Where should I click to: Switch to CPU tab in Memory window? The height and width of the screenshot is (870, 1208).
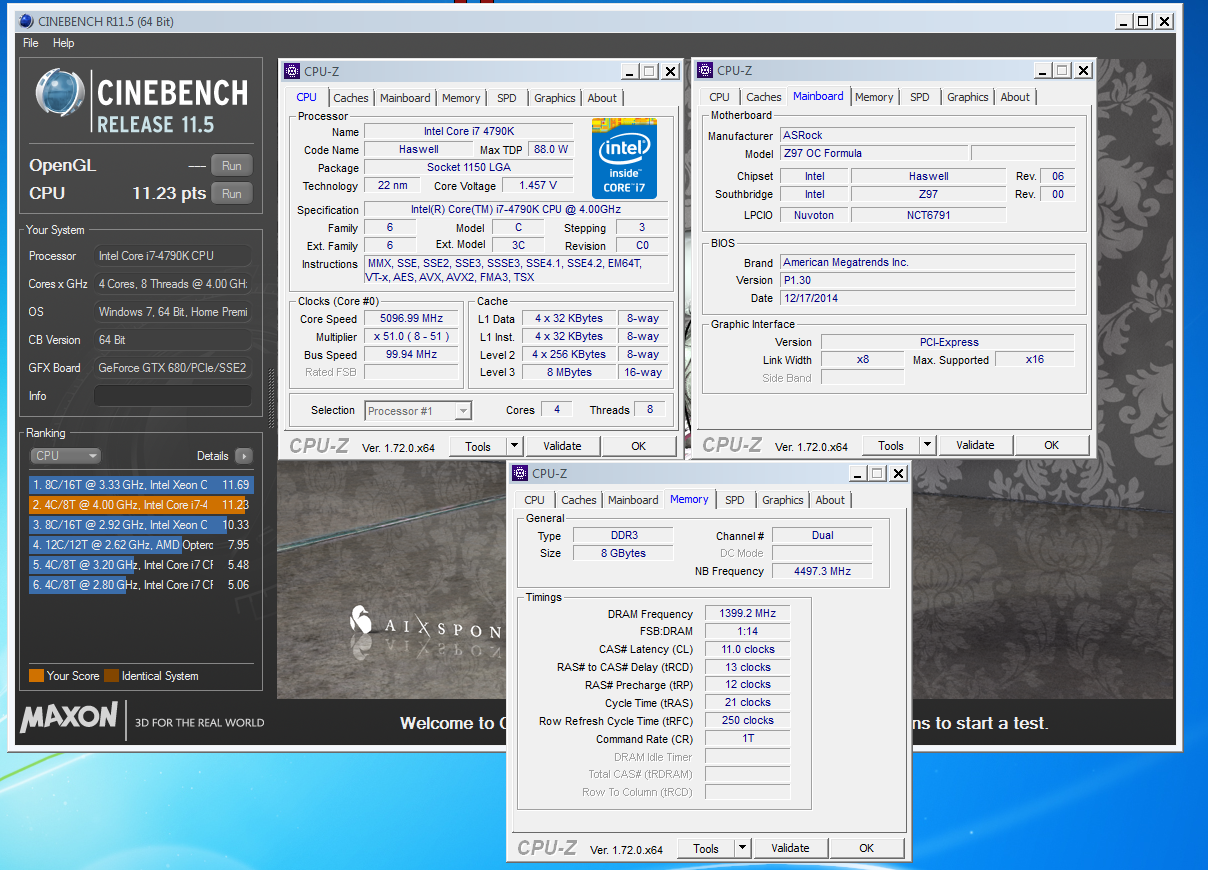[x=535, y=500]
